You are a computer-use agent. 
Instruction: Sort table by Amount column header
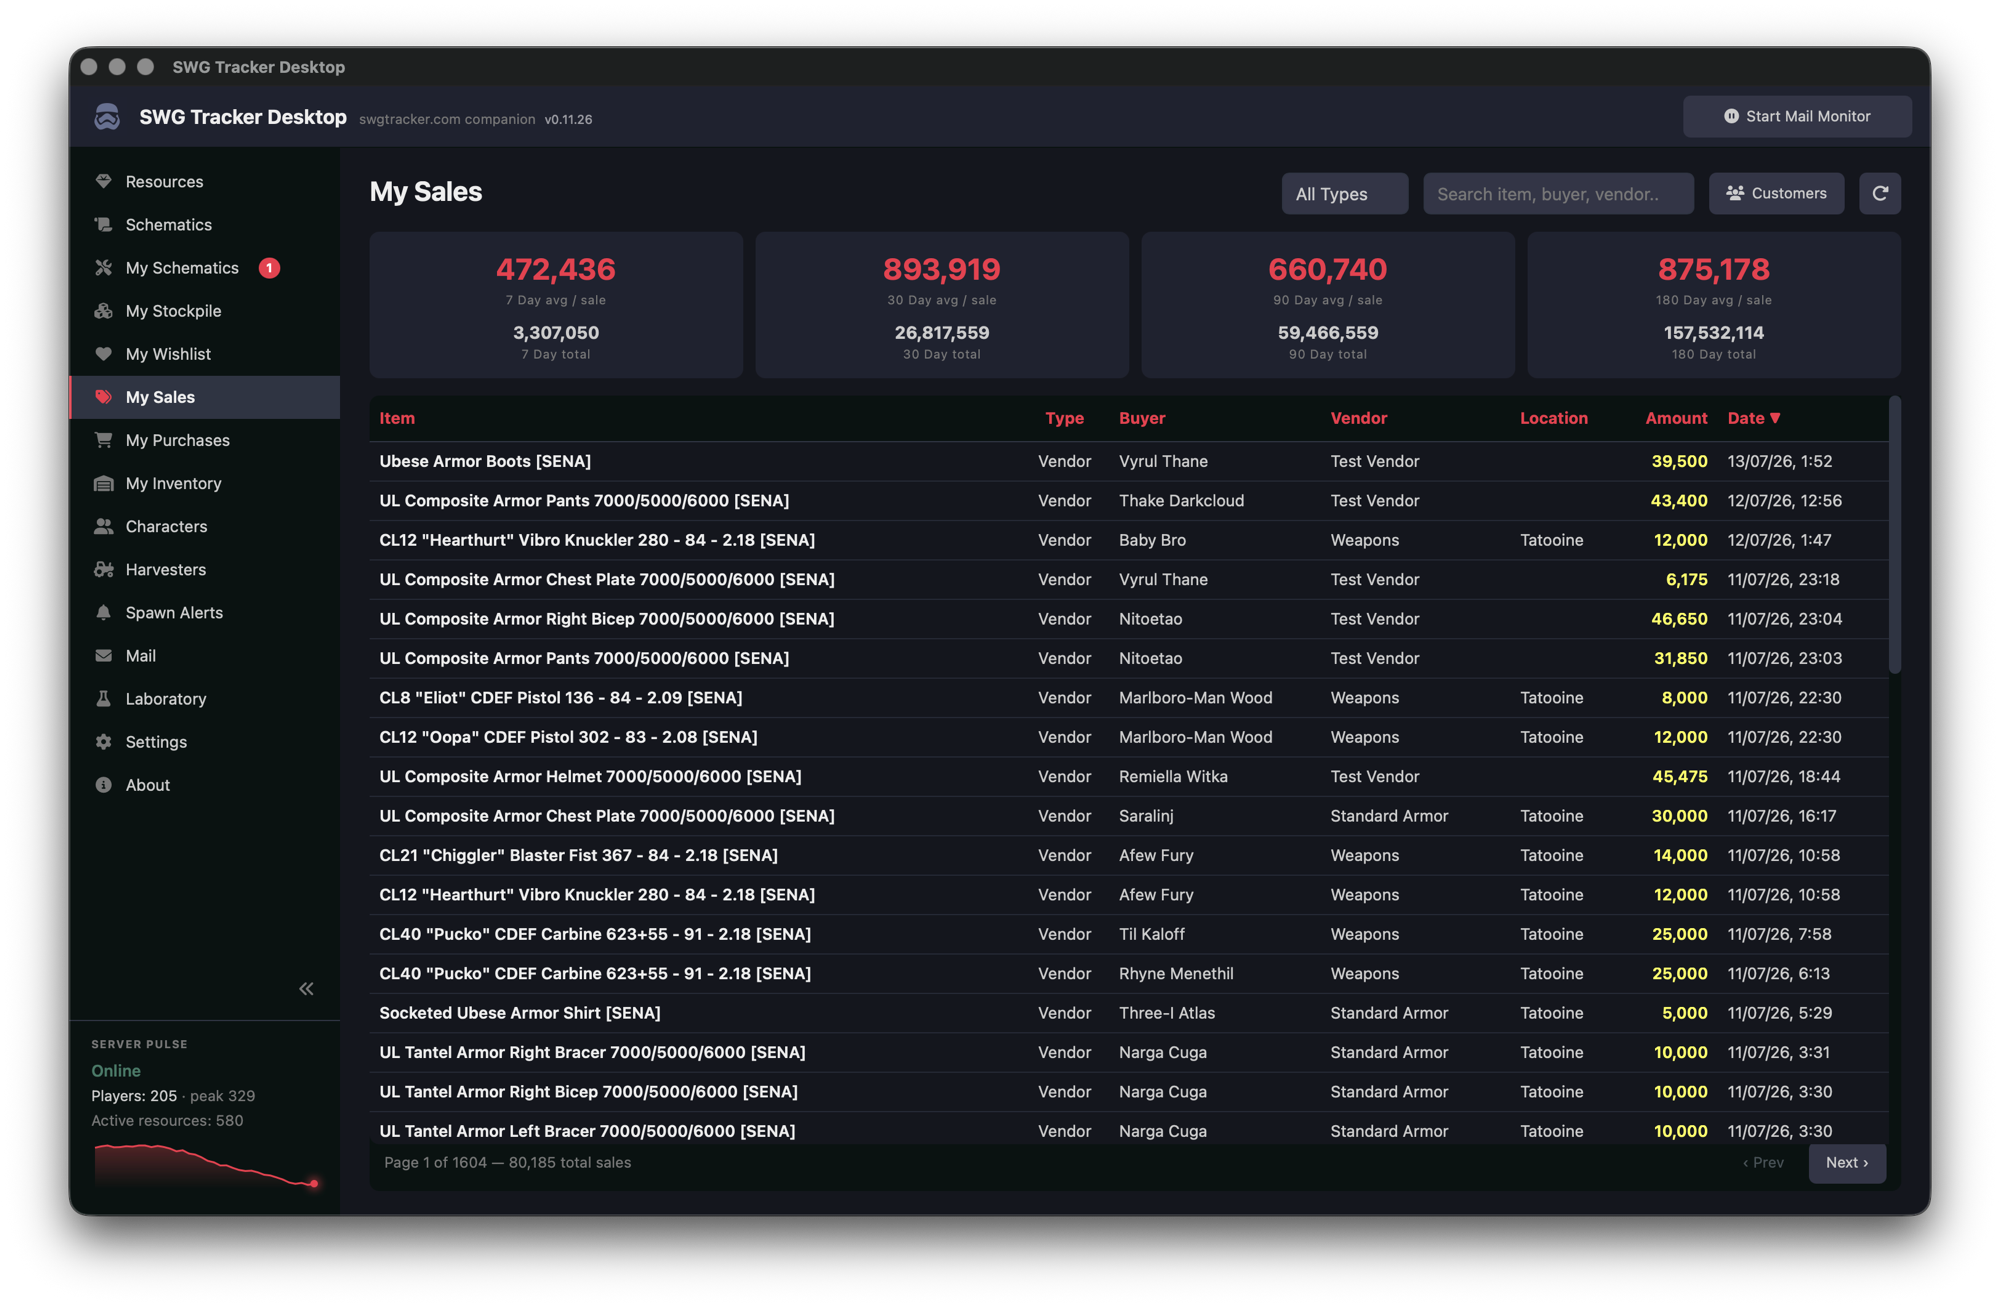1676,418
